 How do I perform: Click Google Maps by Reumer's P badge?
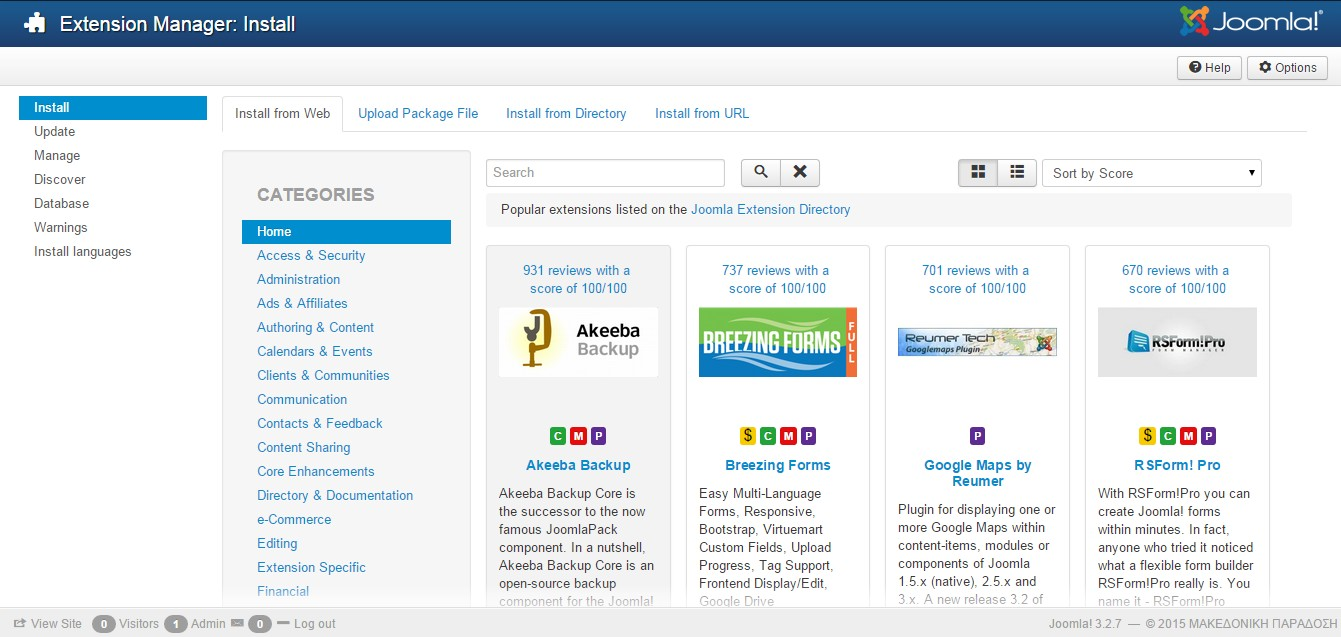(978, 436)
